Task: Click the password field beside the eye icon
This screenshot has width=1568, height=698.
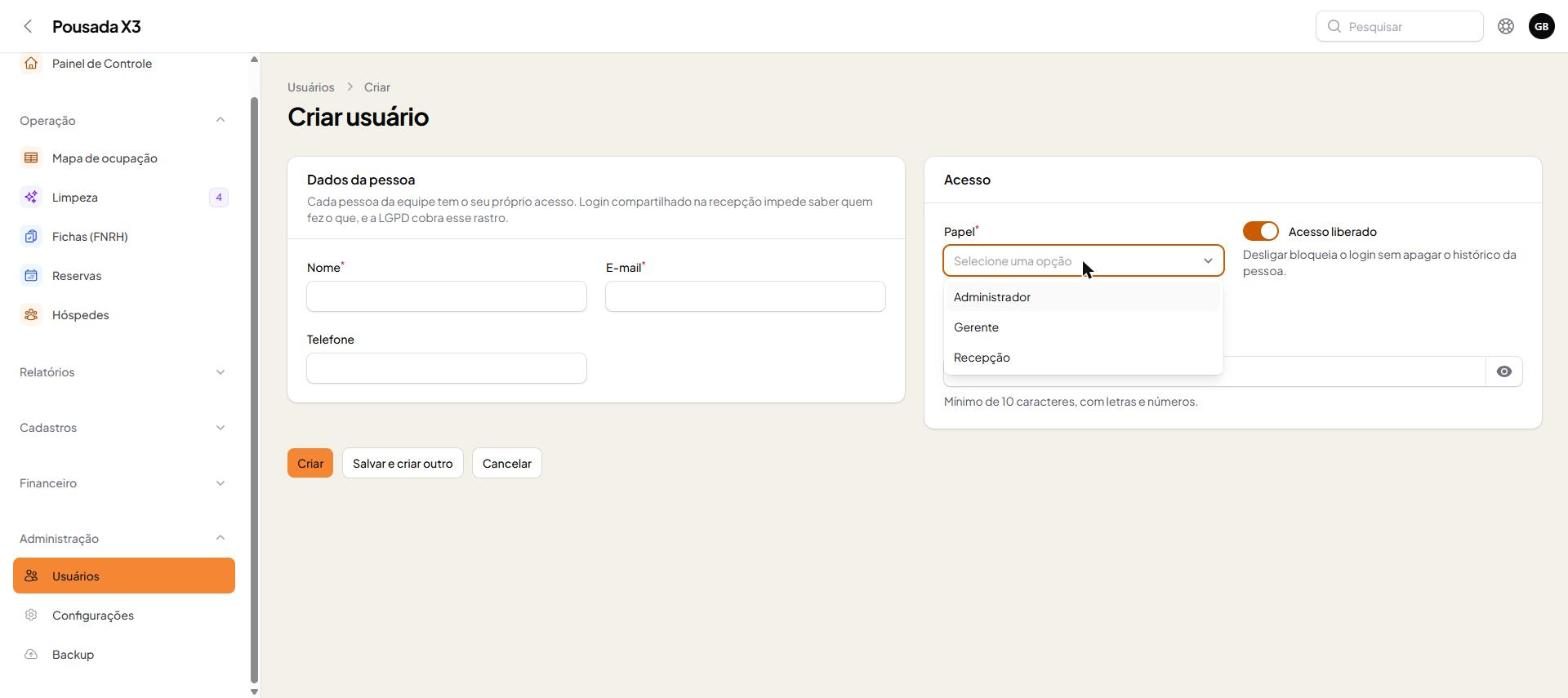Action: point(1215,372)
